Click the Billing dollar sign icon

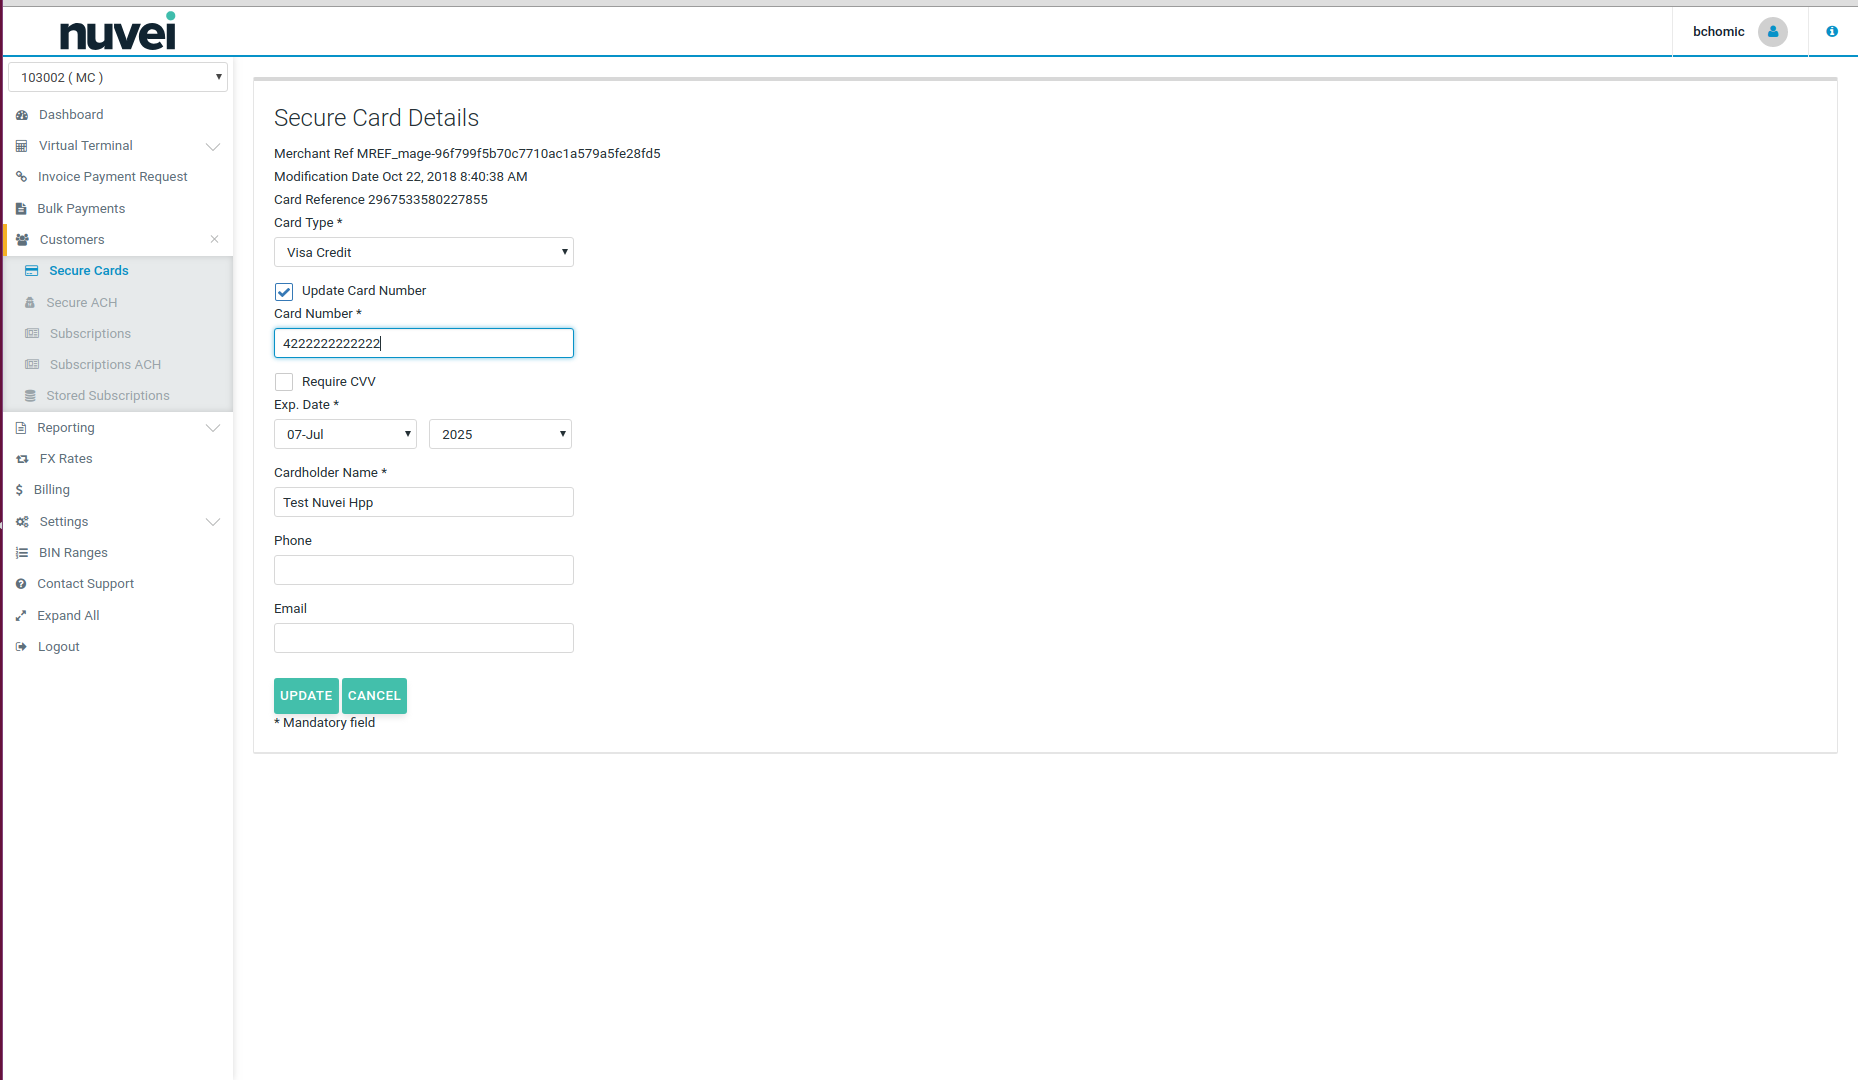[19, 490]
